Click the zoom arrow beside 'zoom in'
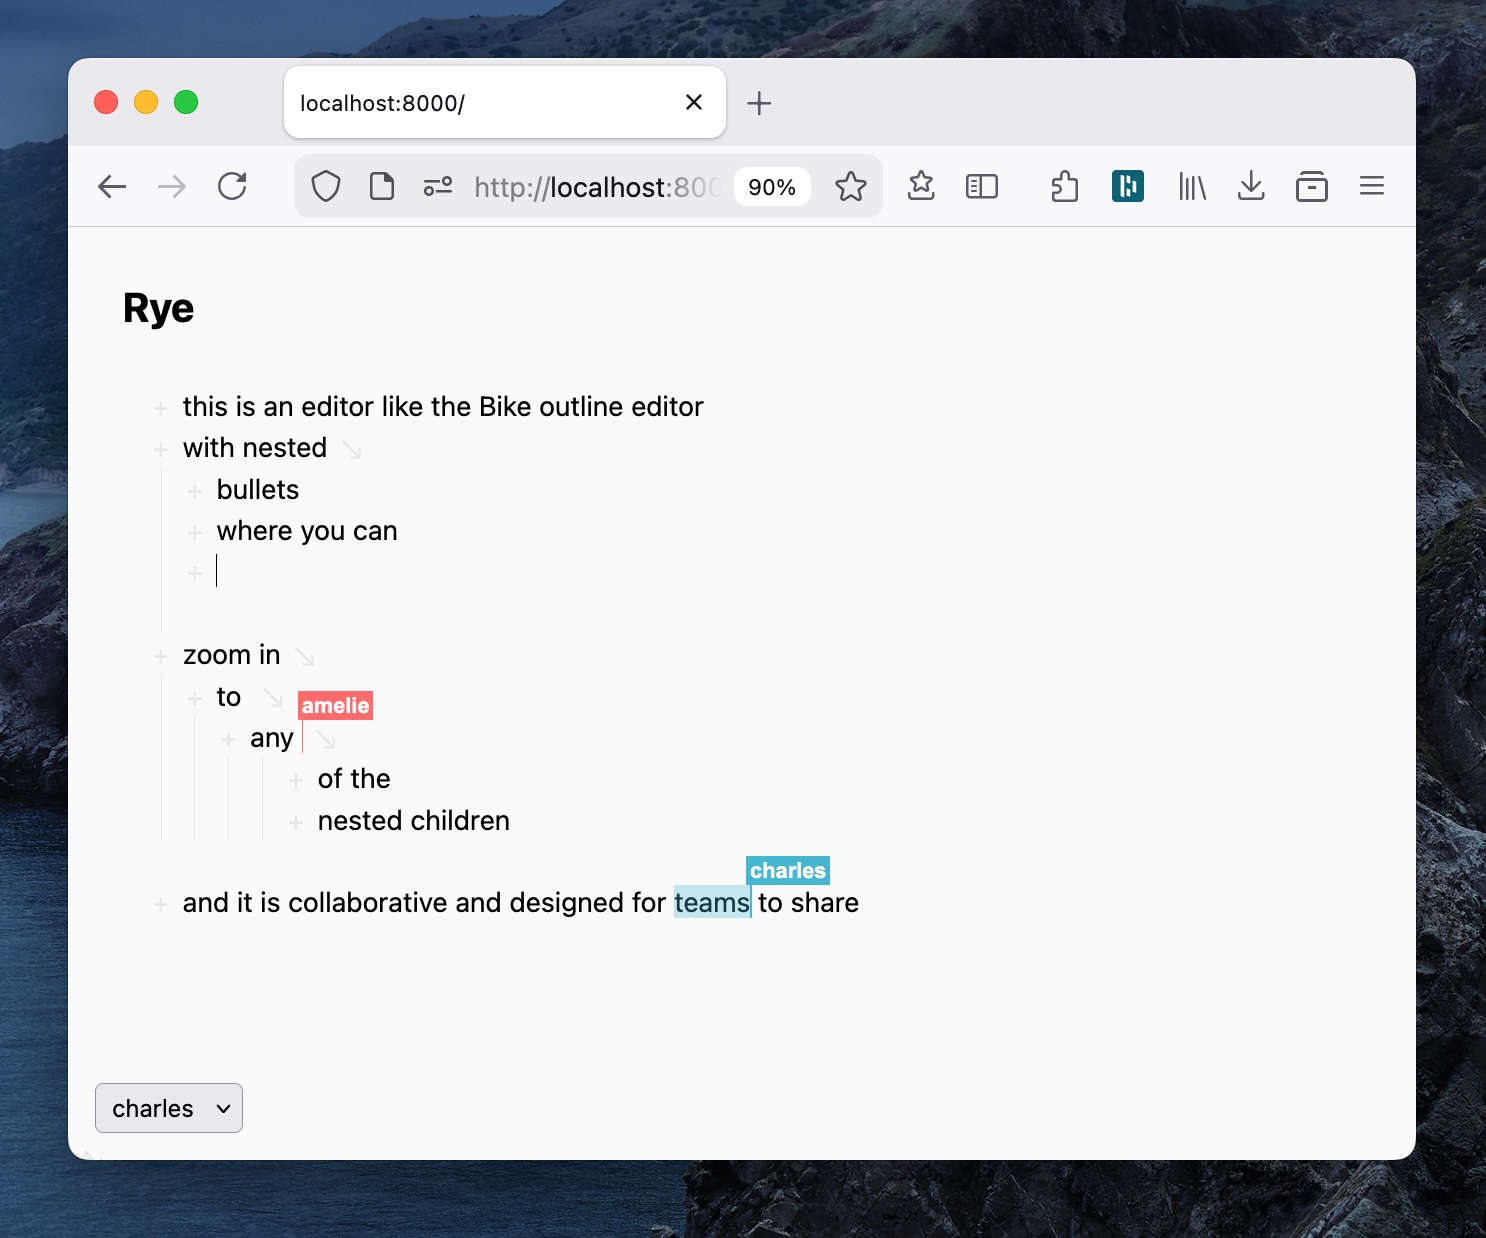 (305, 657)
